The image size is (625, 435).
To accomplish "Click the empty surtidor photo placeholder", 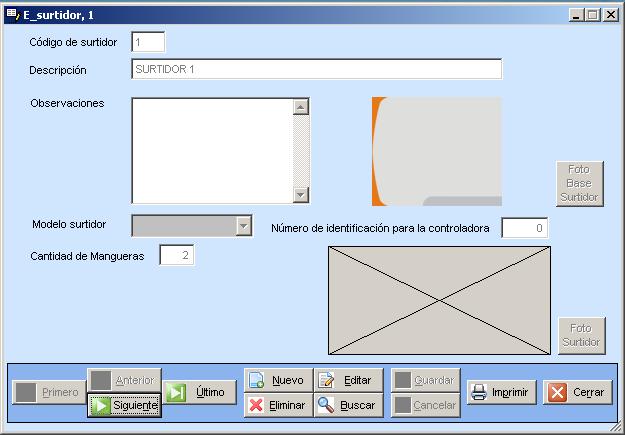I will pyautogui.click(x=439, y=300).
